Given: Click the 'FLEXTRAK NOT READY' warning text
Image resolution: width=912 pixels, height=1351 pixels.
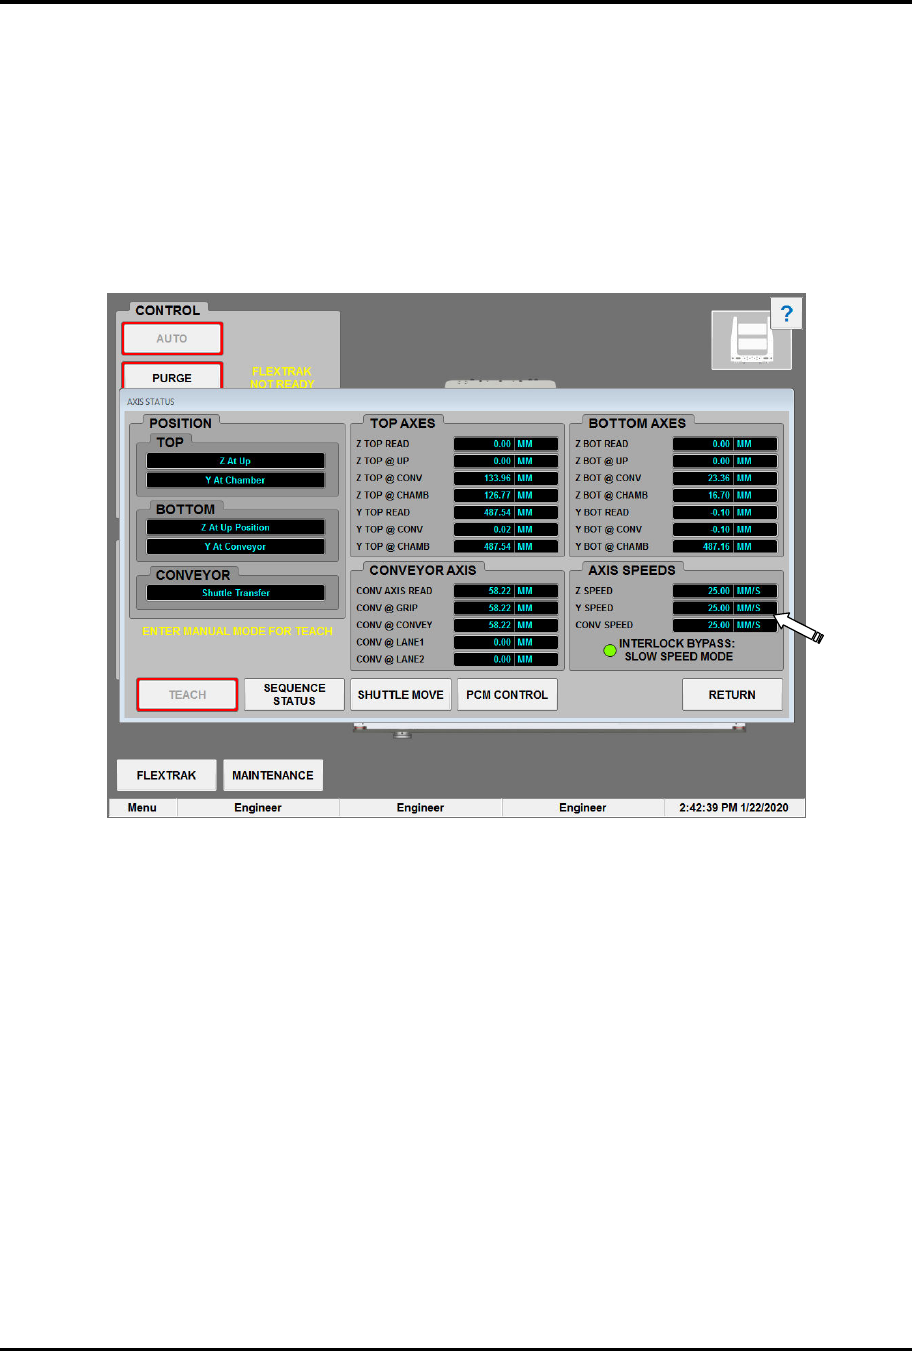Looking at the screenshot, I should tap(282, 377).
